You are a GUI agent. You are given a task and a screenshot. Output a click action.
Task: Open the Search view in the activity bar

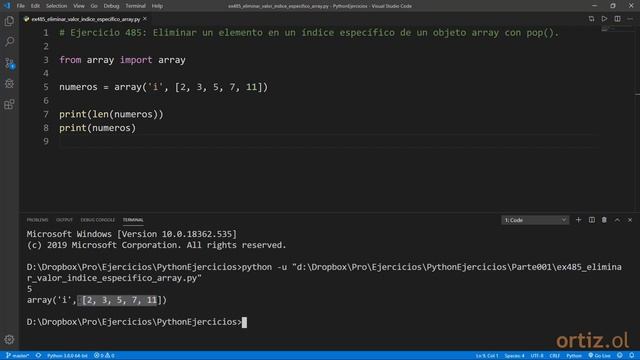[x=9, y=42]
